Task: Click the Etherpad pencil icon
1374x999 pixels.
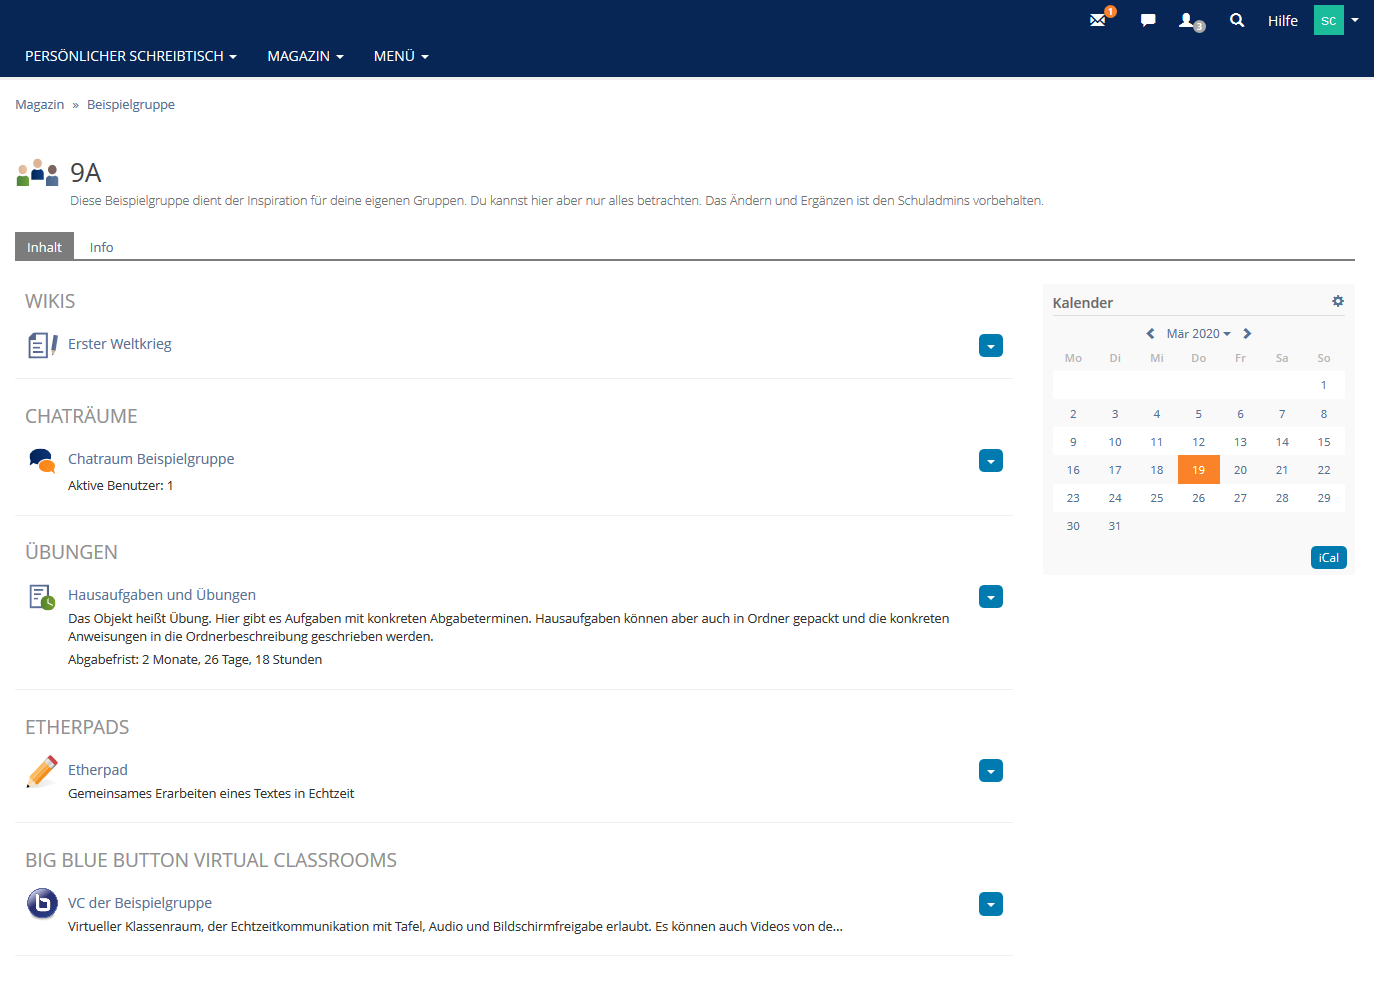Action: [x=42, y=771]
